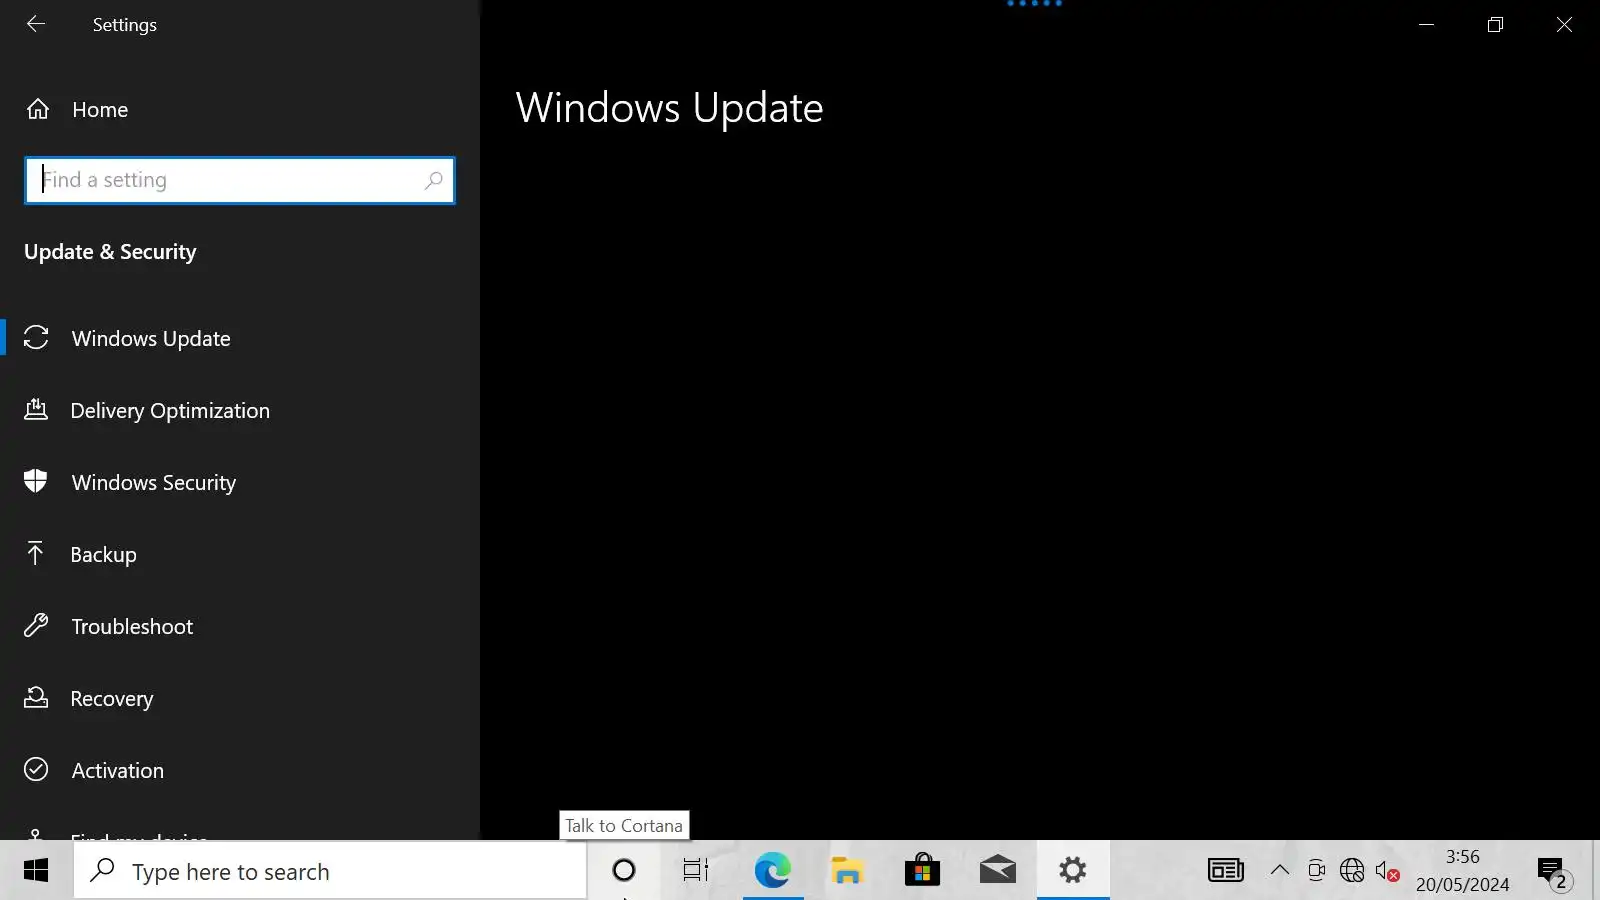Image resolution: width=1600 pixels, height=900 pixels.
Task: Click the Recovery icon in sidebar
Action: (x=36, y=698)
